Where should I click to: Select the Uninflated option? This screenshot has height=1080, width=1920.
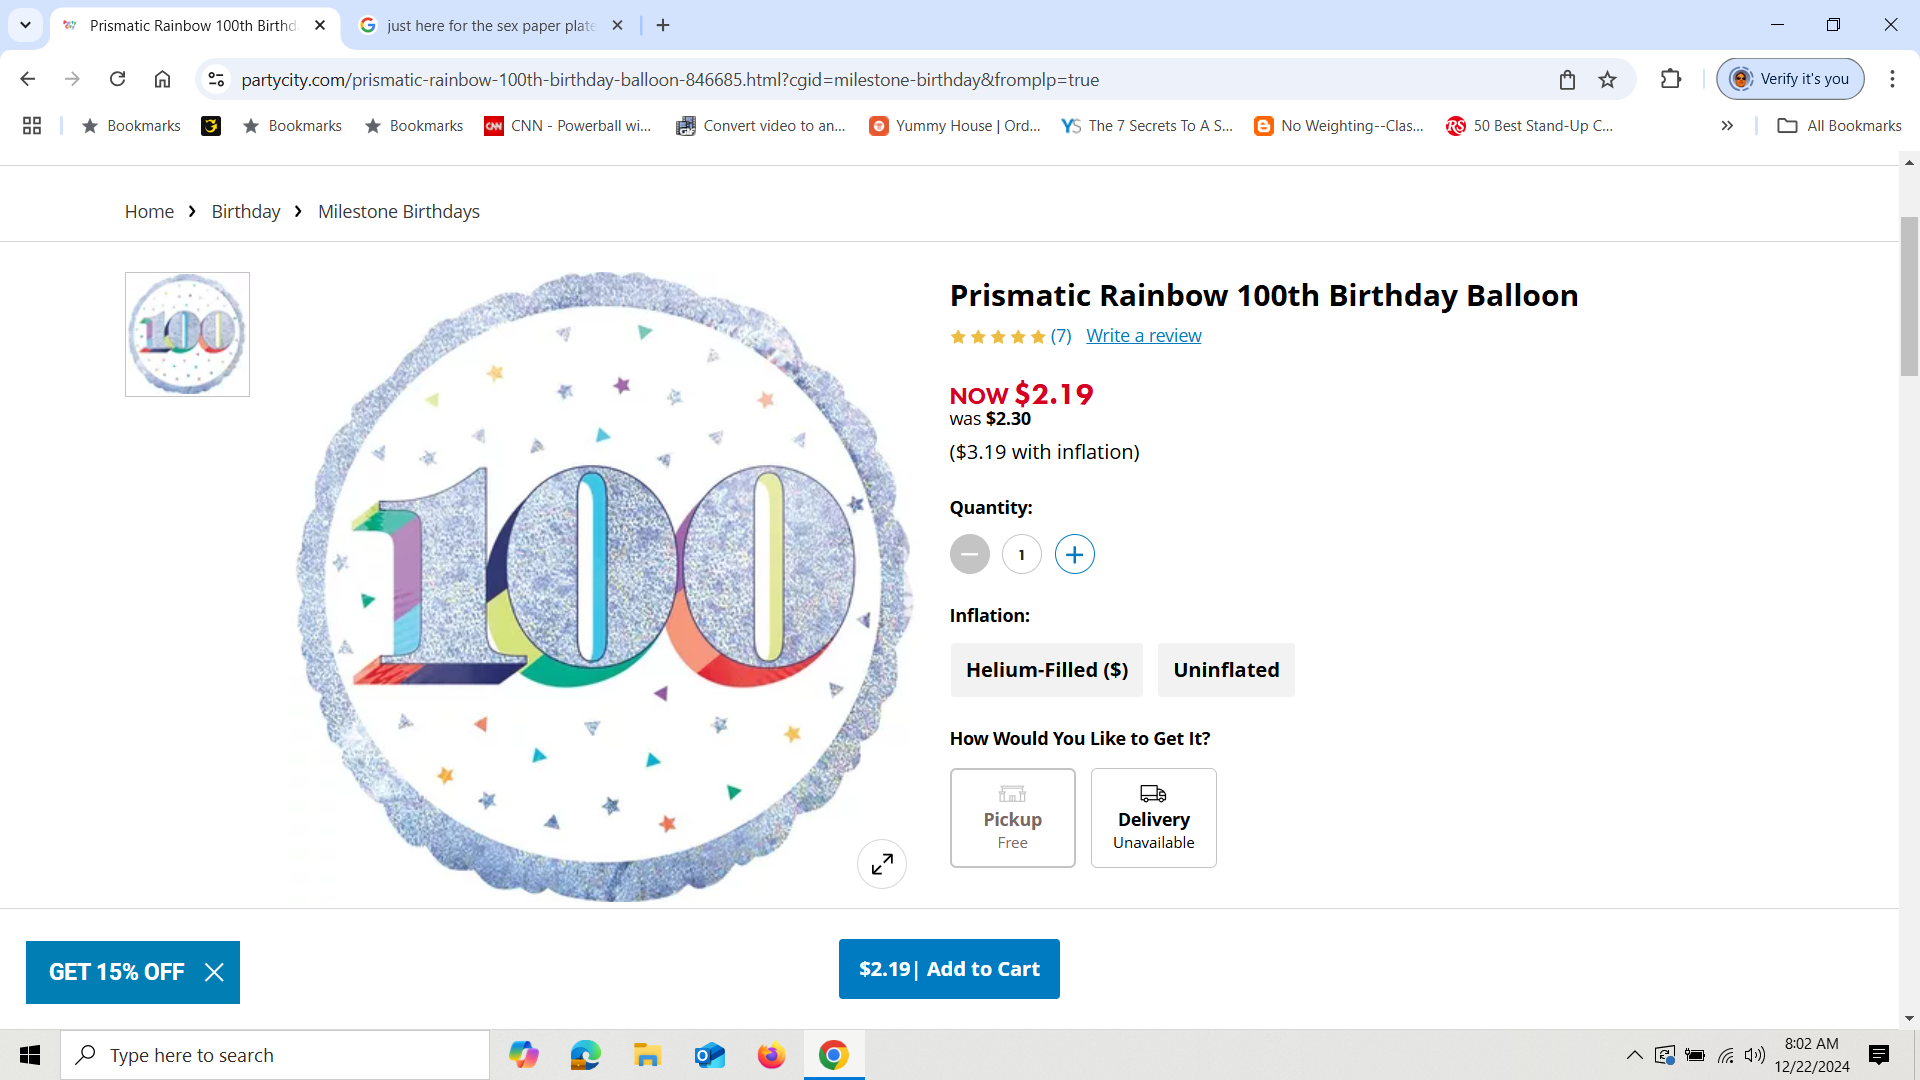coord(1226,670)
